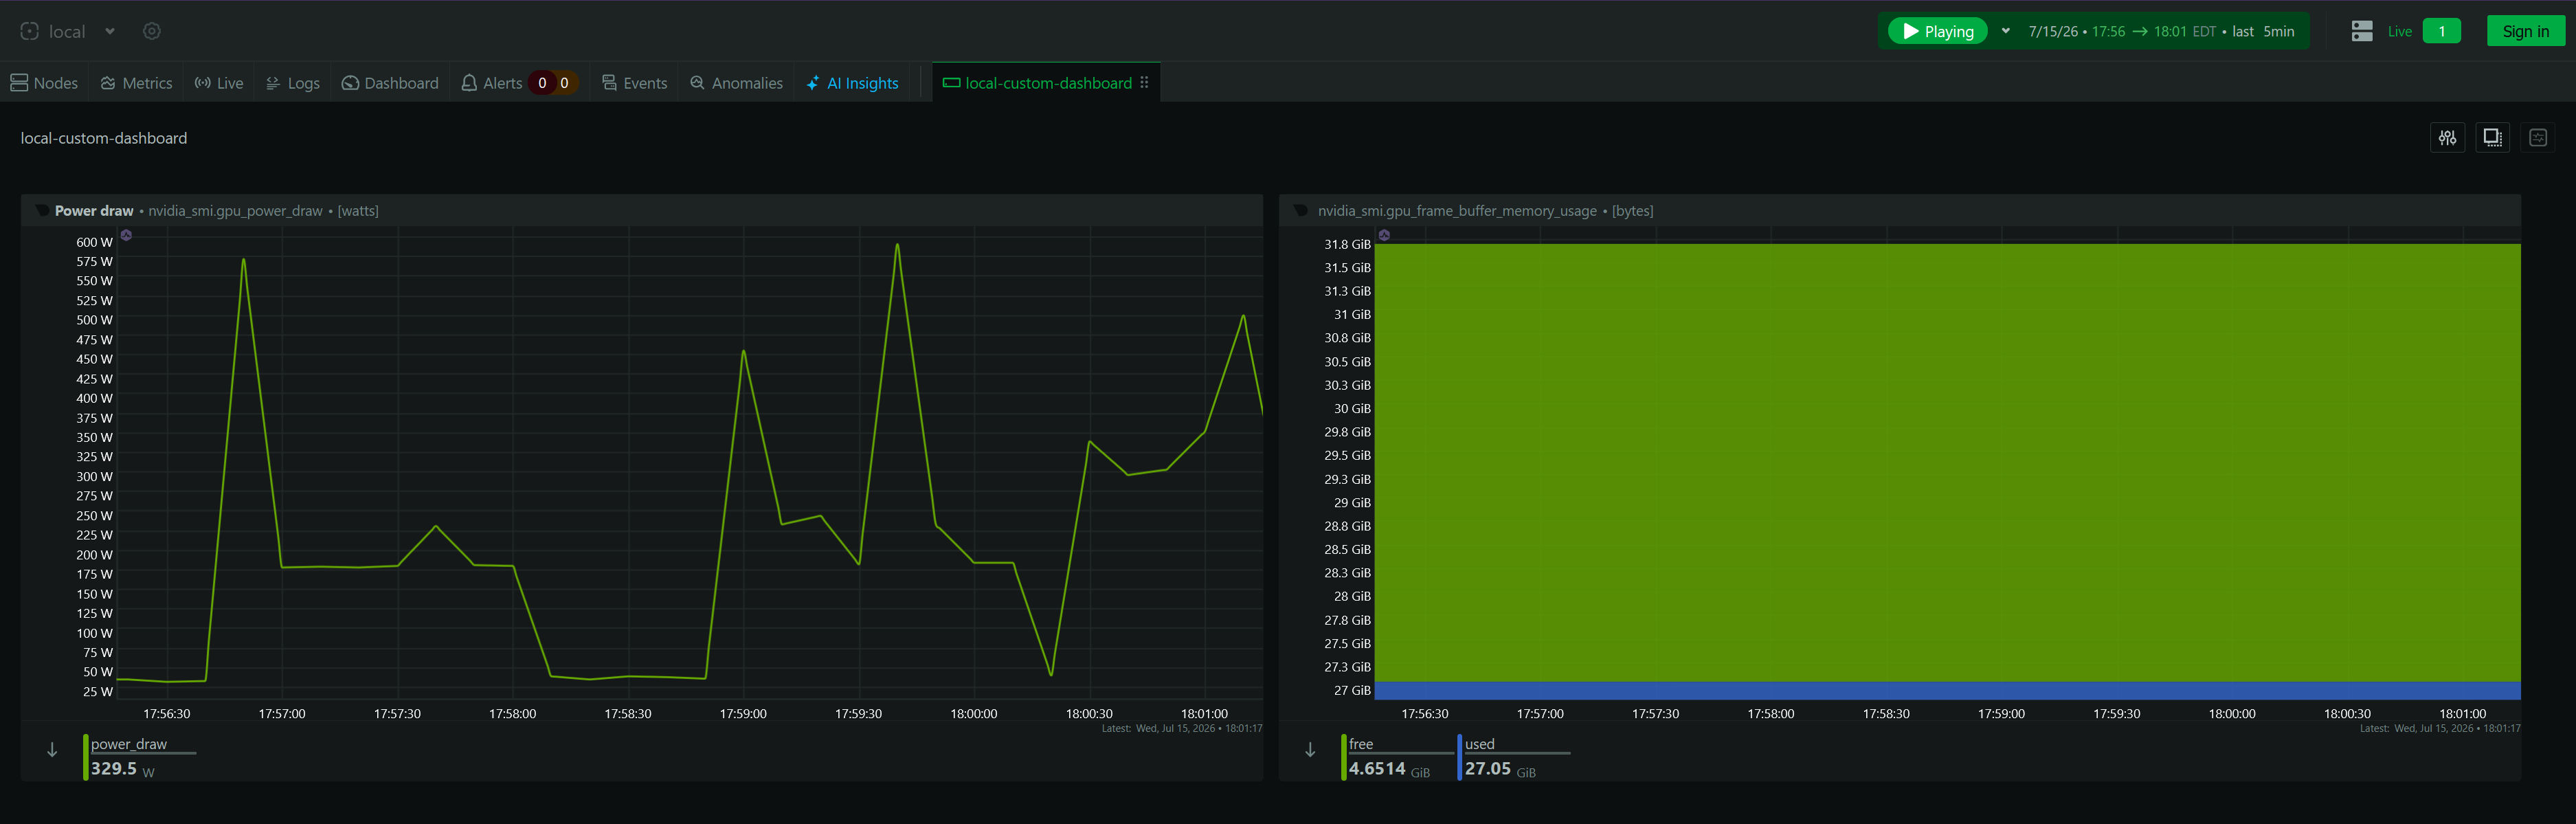Click the nodes server icon near Live
Viewport: 2576px width, 824px height.
tap(2362, 31)
